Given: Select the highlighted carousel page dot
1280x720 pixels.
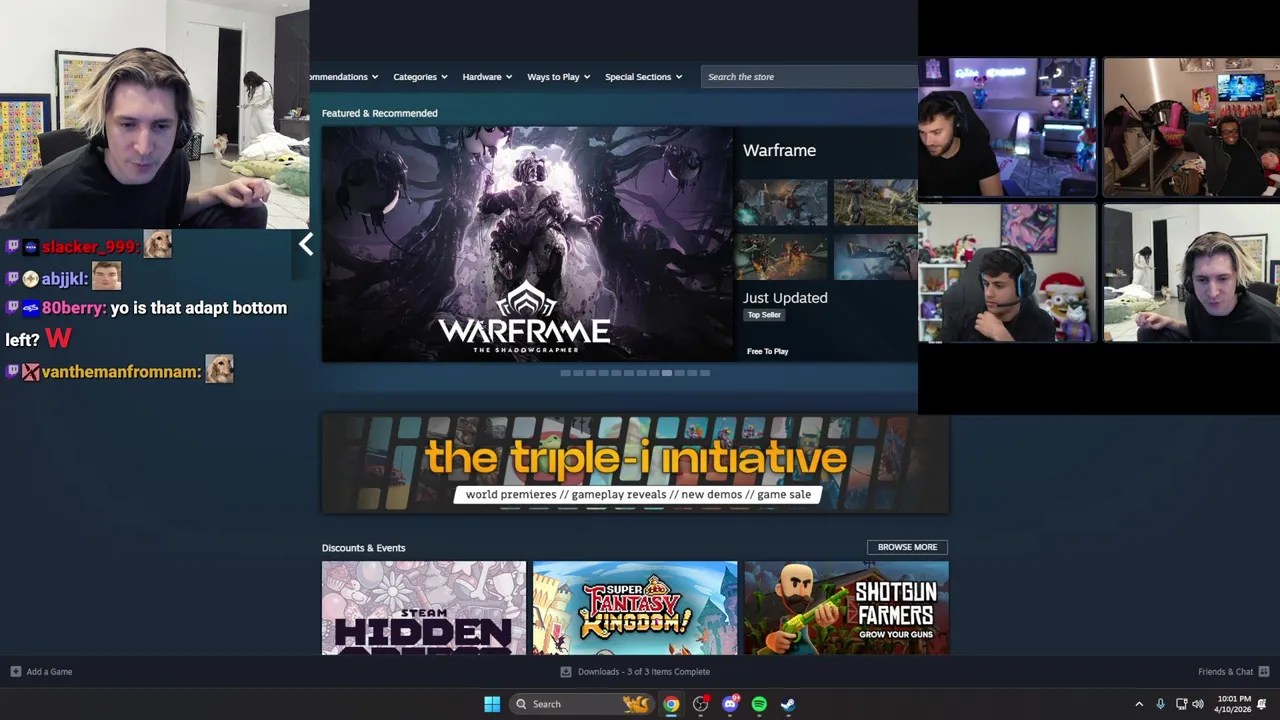Looking at the screenshot, I should click(x=667, y=373).
